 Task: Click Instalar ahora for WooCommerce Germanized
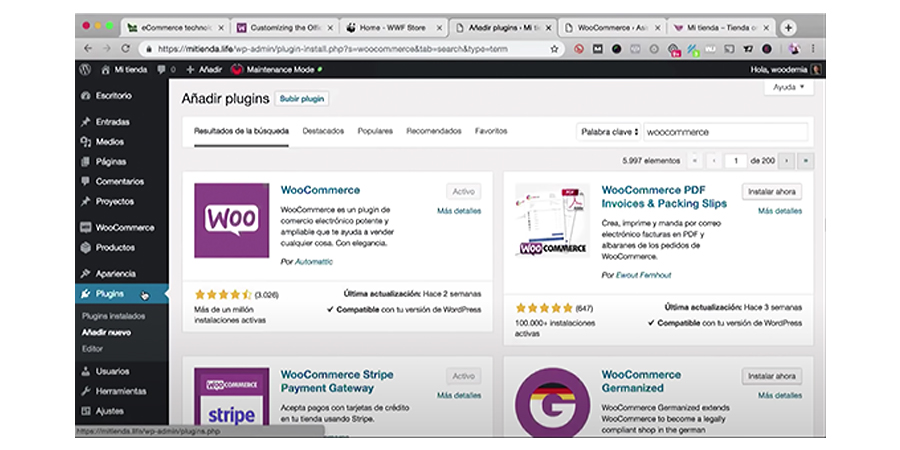[772, 377]
